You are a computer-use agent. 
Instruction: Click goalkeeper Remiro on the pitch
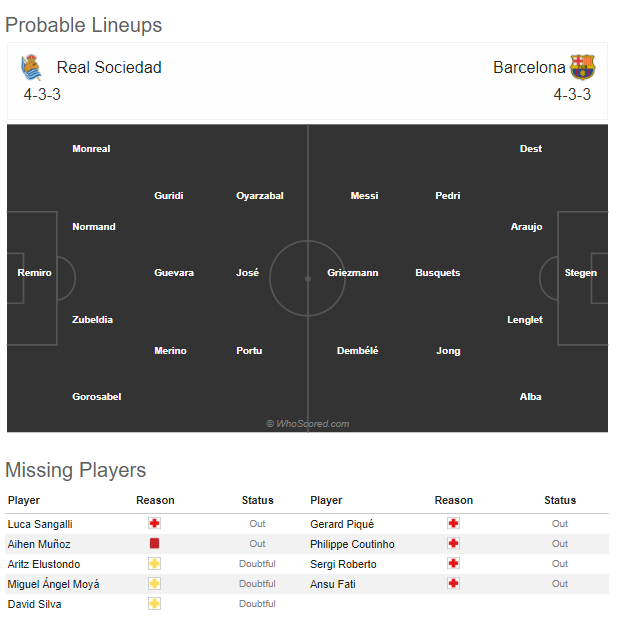34,273
